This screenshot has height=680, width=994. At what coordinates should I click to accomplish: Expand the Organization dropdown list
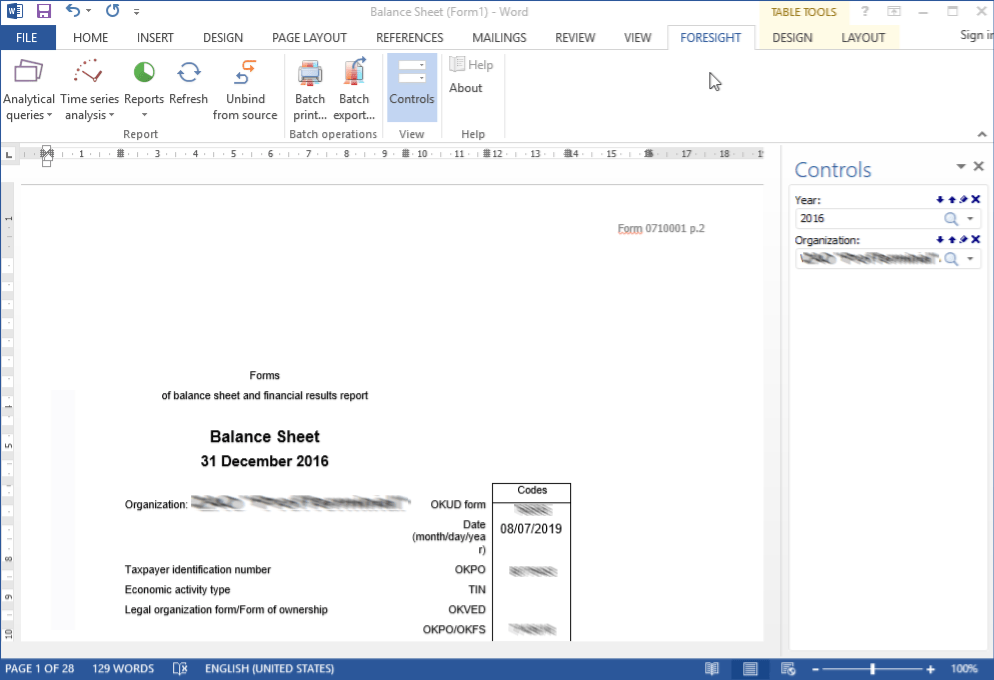tap(970, 259)
